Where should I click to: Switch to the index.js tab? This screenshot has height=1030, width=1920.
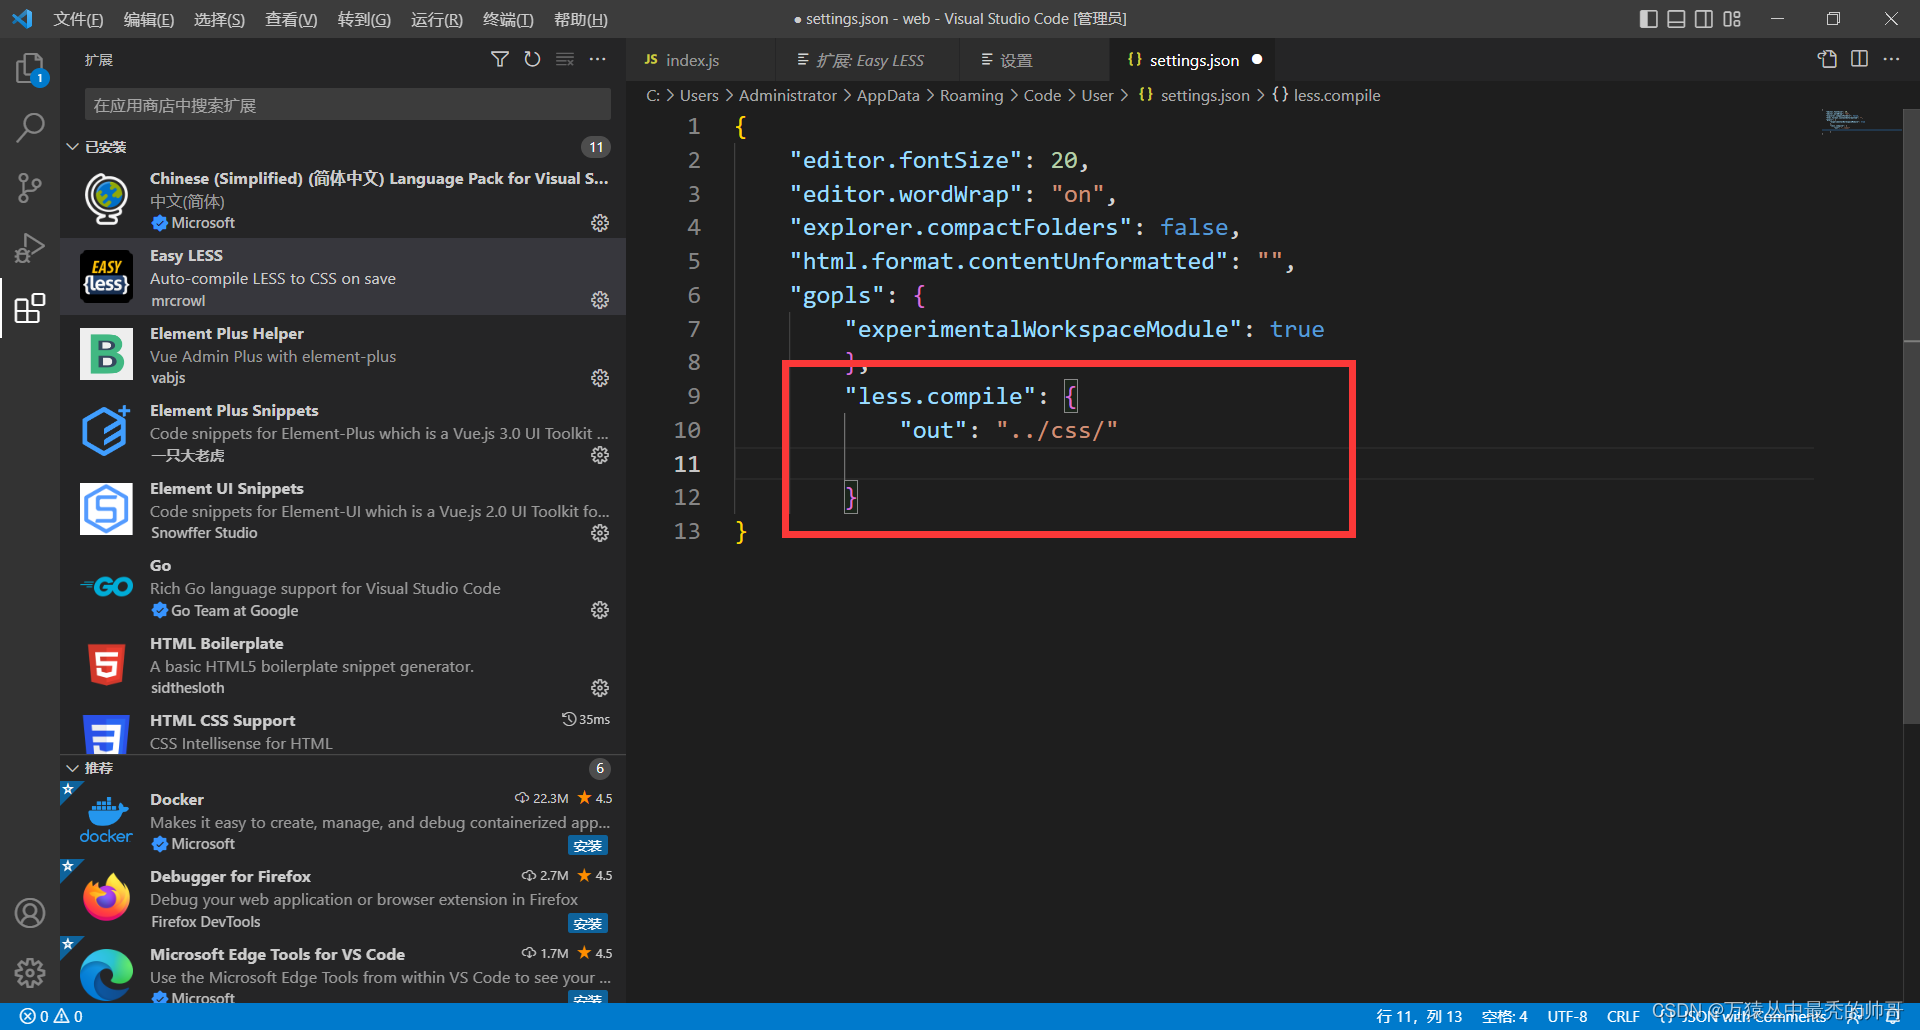pyautogui.click(x=692, y=59)
